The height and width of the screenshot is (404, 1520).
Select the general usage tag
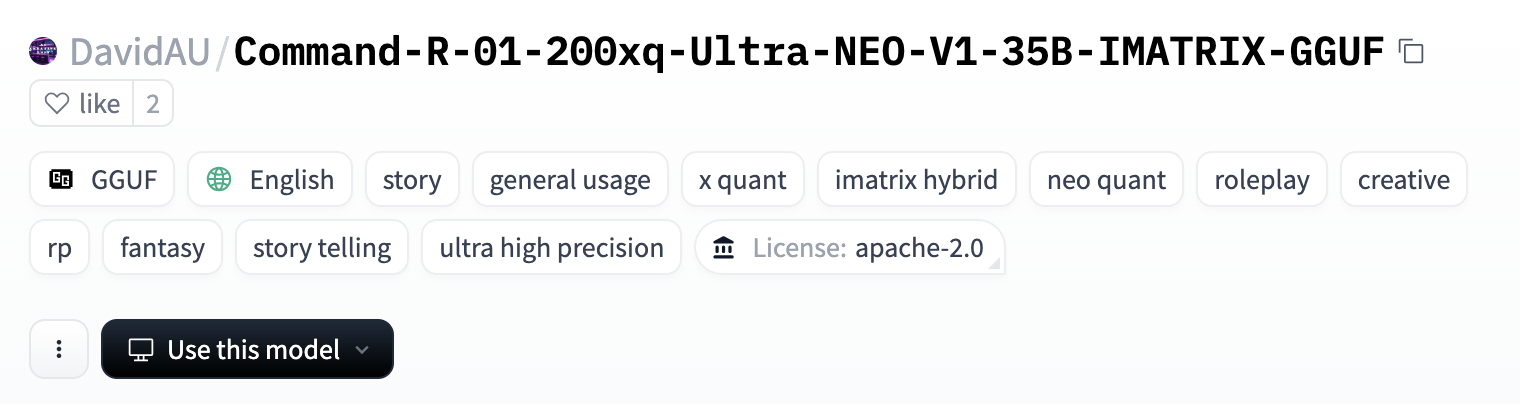click(x=570, y=180)
